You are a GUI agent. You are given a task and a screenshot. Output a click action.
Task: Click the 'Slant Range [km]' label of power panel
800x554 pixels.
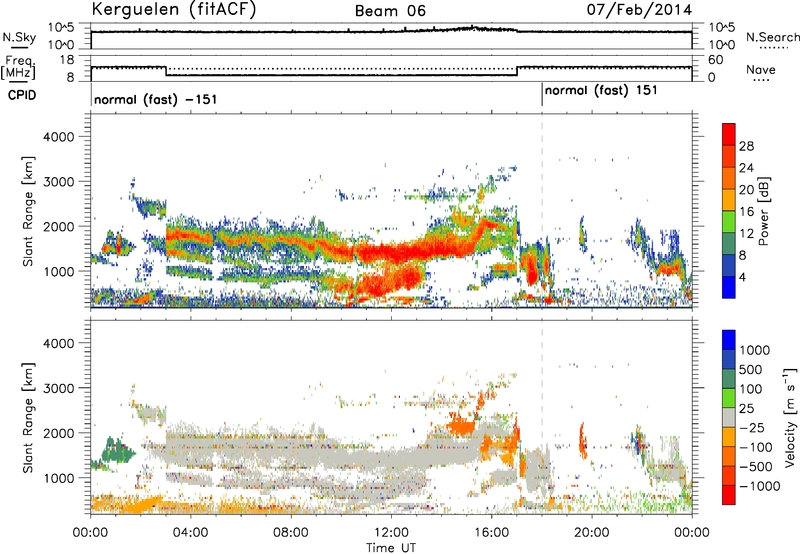(x=28, y=211)
